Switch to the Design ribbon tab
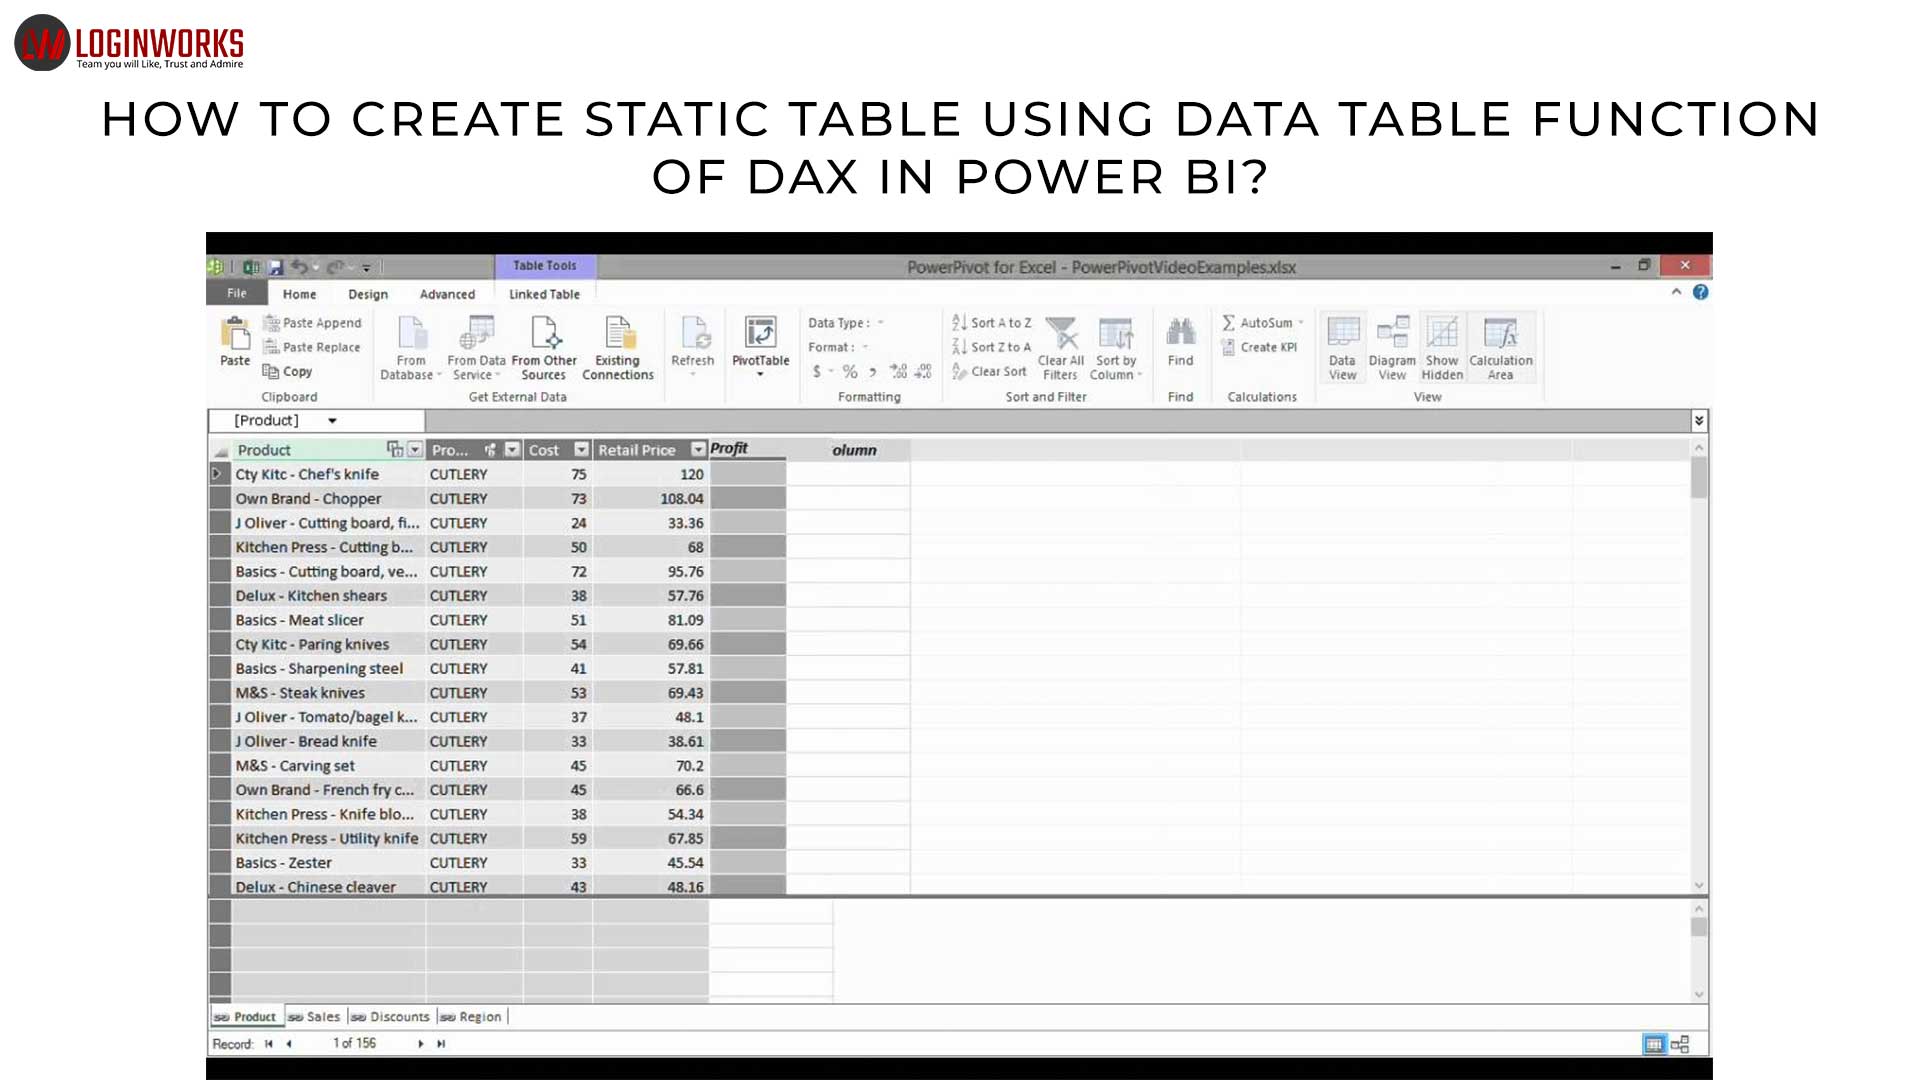Viewport: 1920px width, 1080px height. coord(367,294)
